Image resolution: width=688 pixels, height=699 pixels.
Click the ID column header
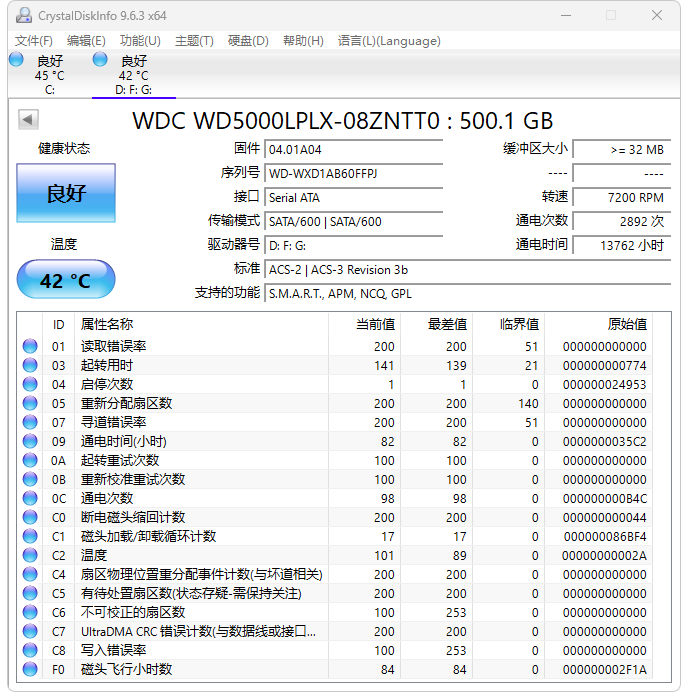(58, 324)
